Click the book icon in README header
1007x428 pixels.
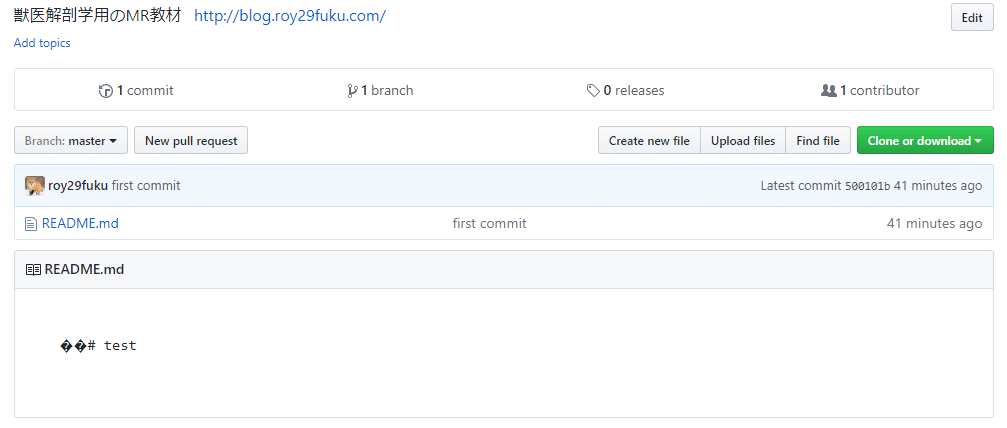33,269
